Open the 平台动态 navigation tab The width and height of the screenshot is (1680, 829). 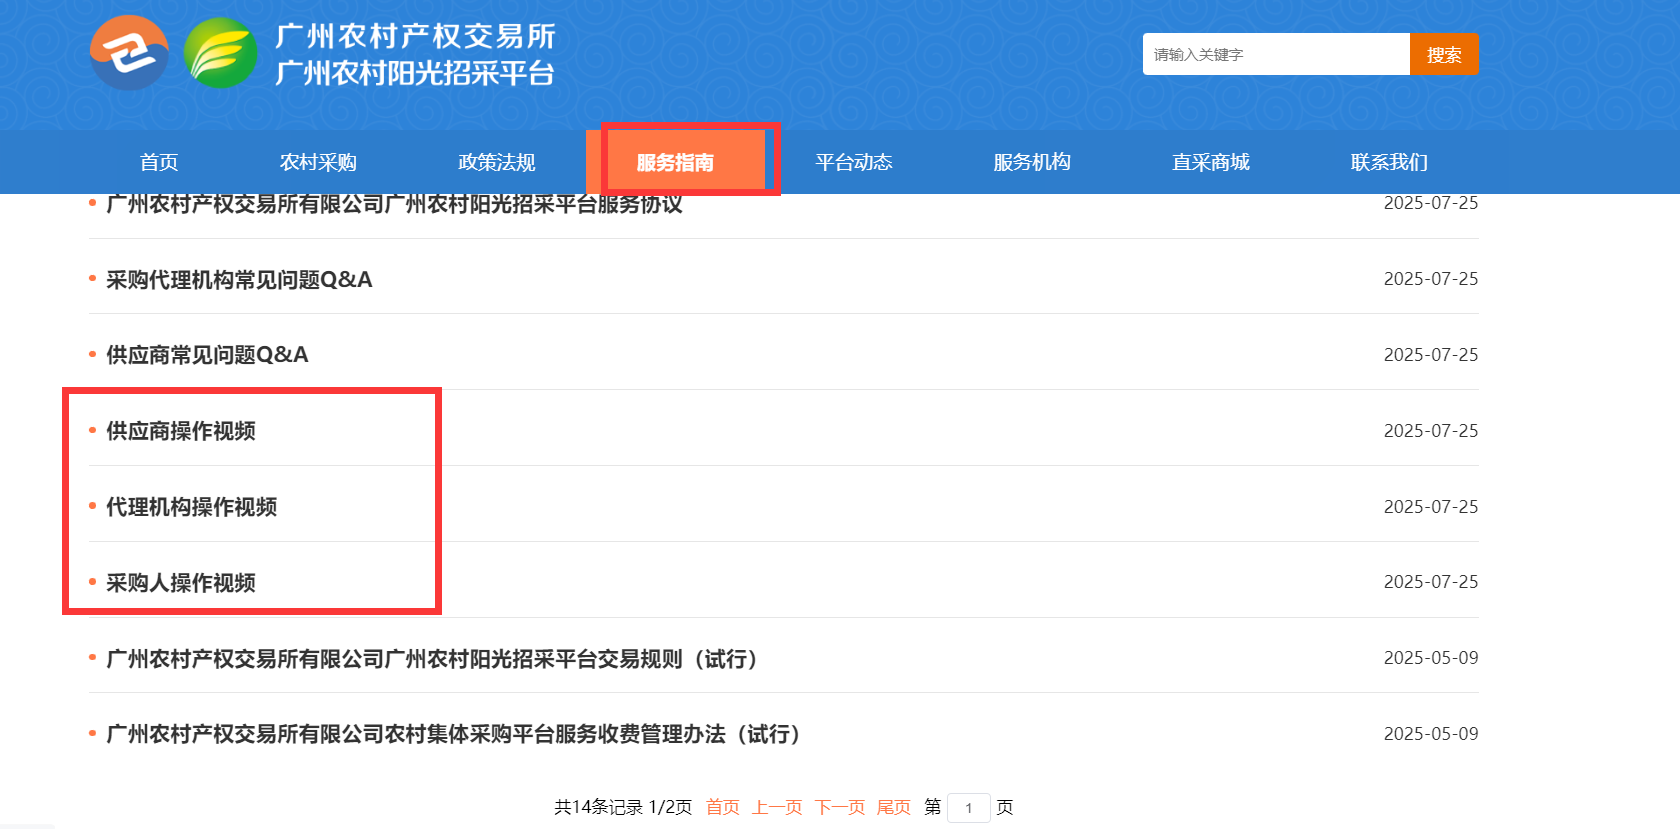[853, 162]
